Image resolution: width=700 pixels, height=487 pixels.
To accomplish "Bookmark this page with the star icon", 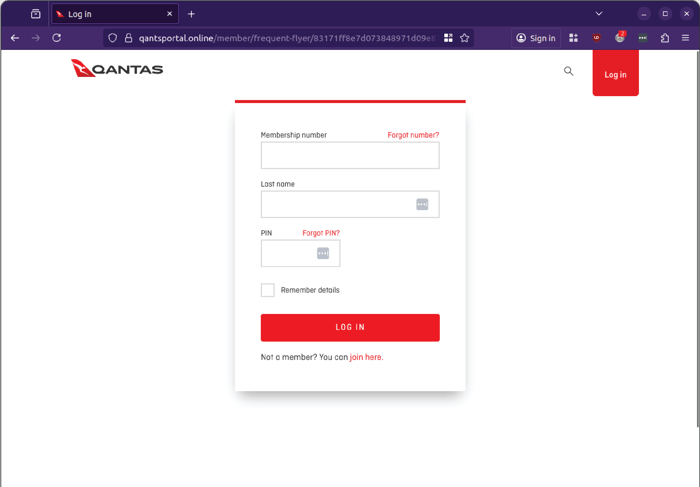I will click(x=465, y=38).
